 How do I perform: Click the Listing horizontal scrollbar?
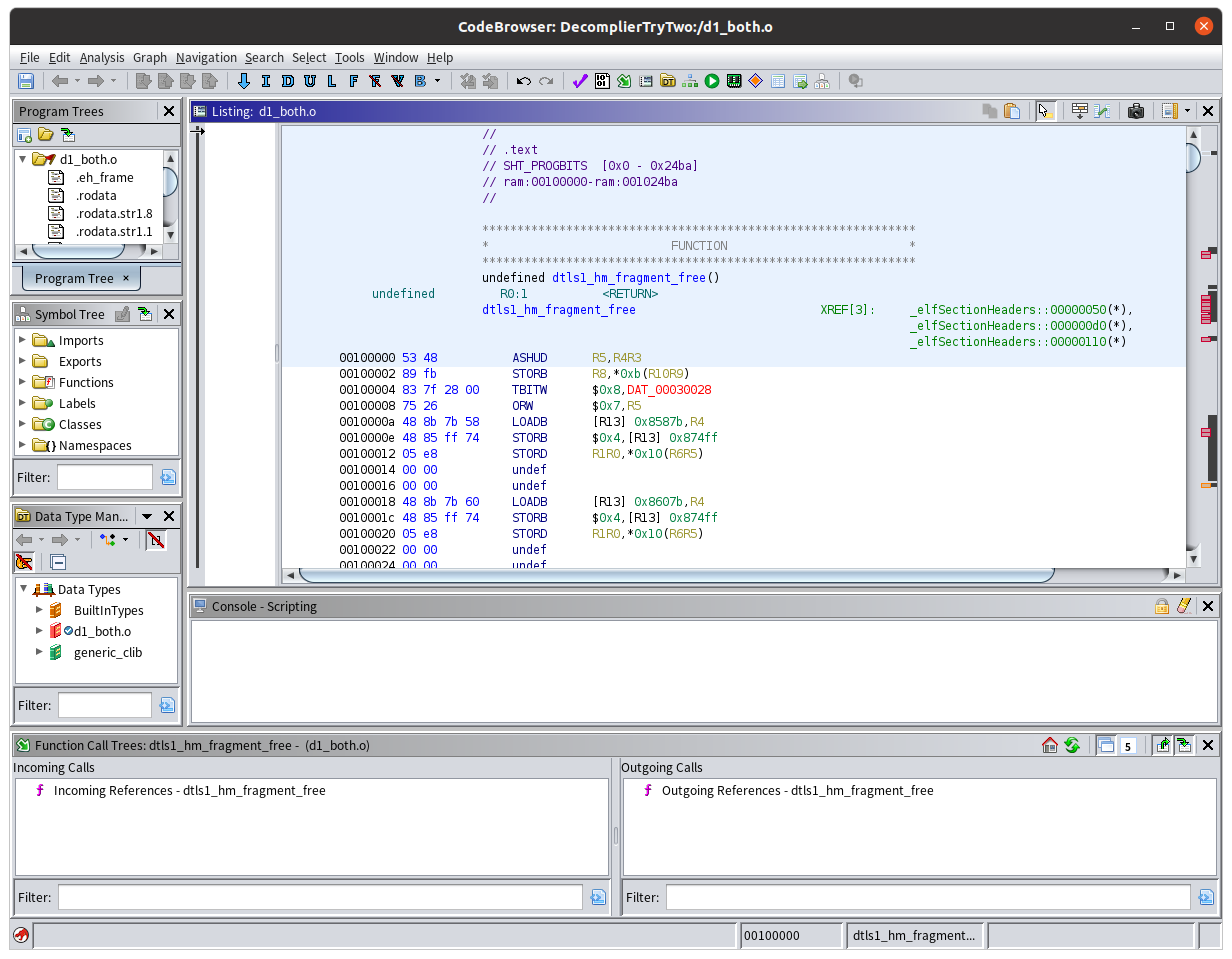676,575
